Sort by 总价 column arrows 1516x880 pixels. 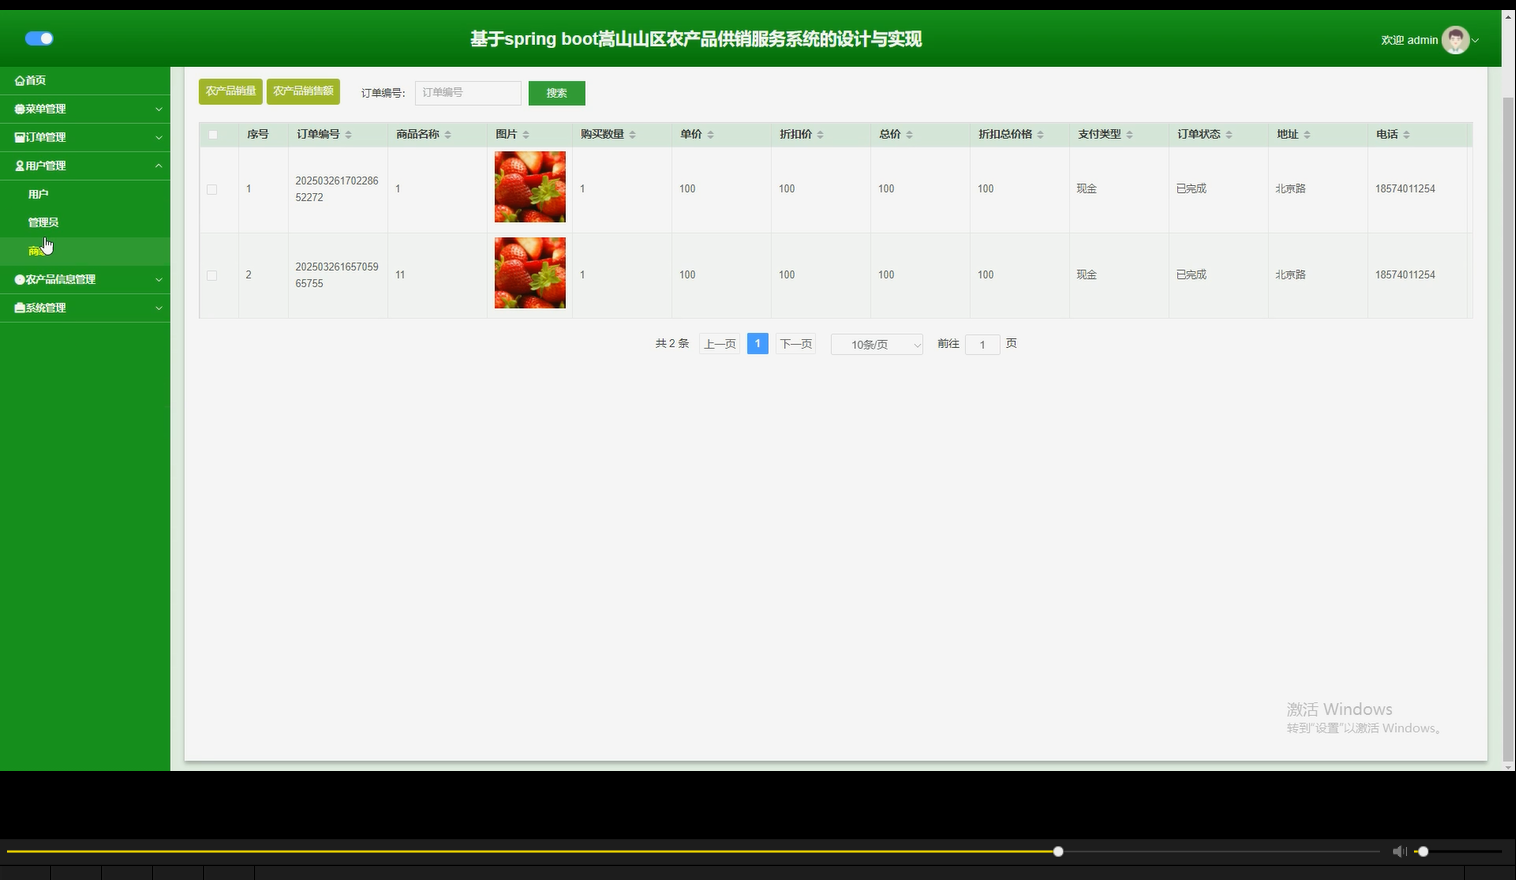coord(909,135)
